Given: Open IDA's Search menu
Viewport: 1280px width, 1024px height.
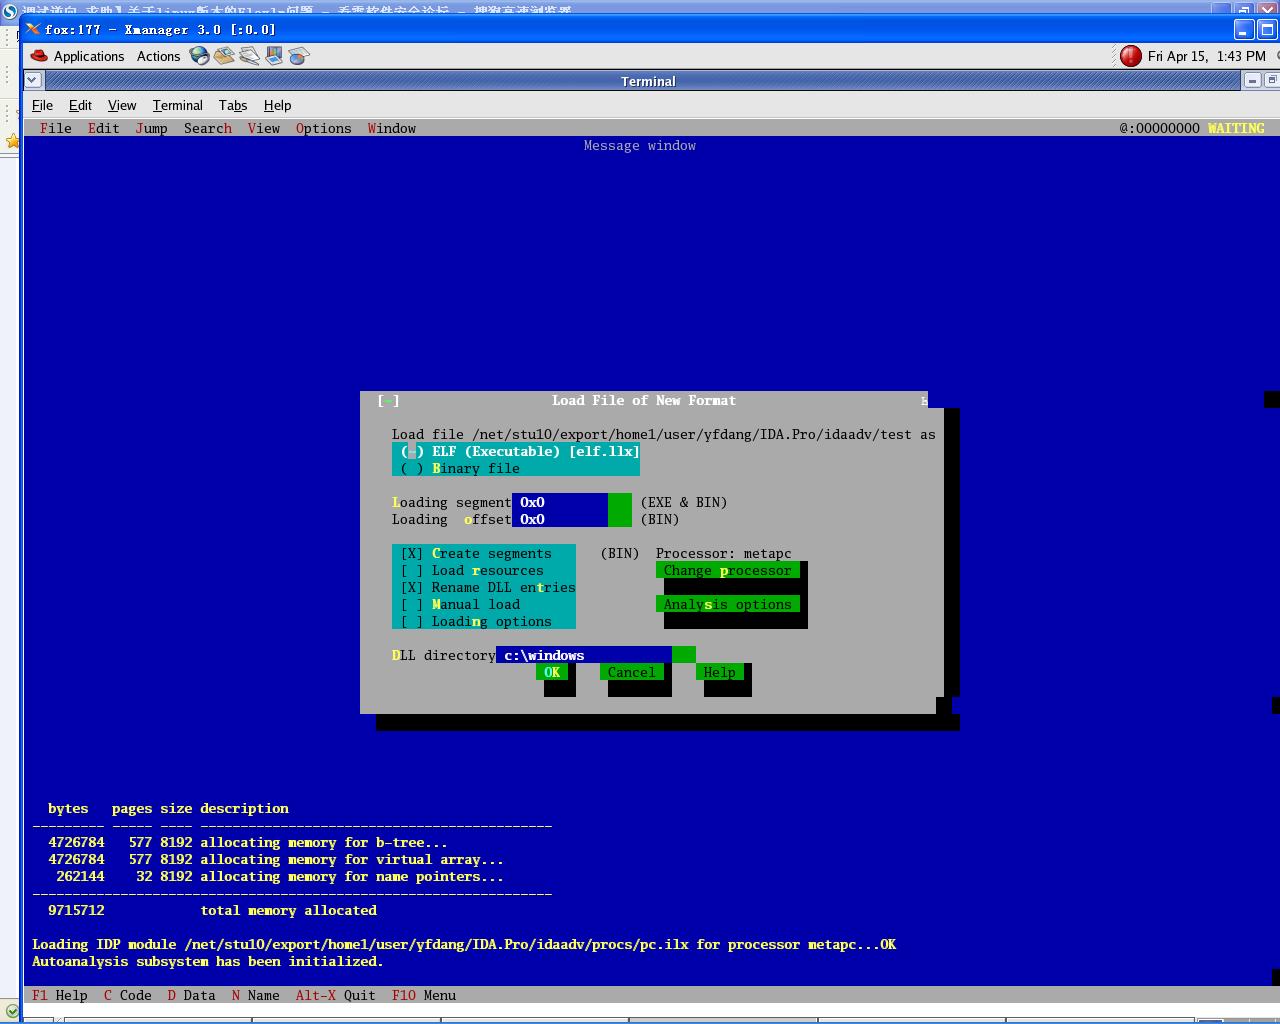Looking at the screenshot, I should point(208,128).
